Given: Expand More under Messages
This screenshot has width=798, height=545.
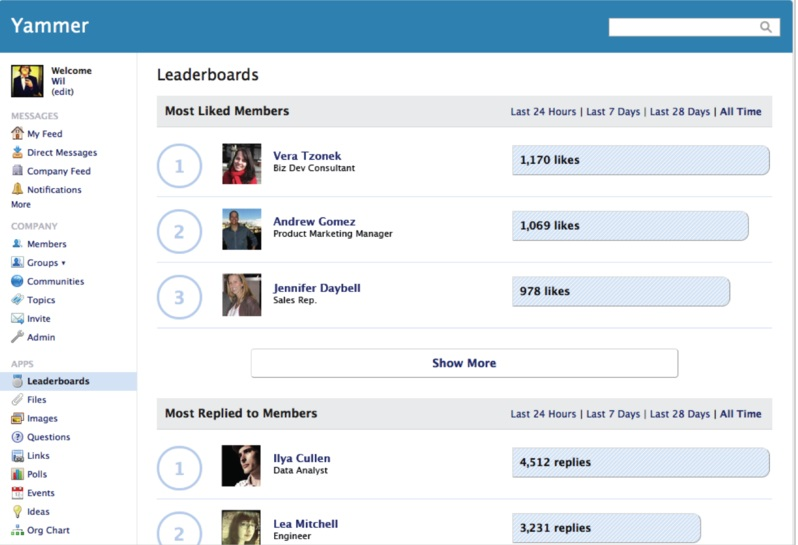Looking at the screenshot, I should pos(21,204).
